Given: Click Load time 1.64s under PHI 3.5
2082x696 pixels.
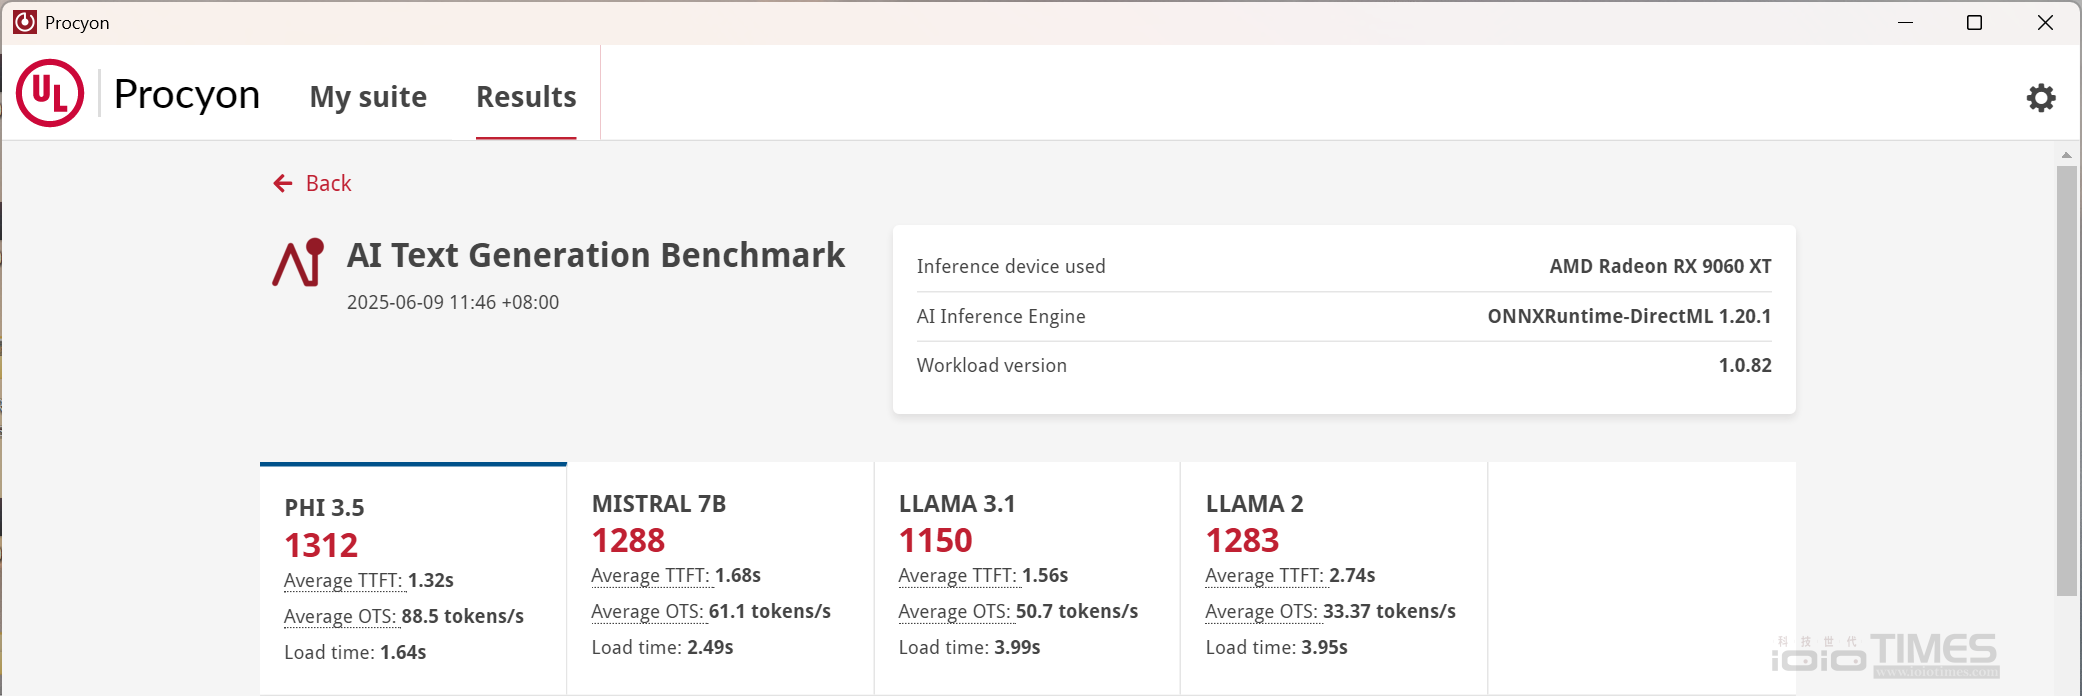Looking at the screenshot, I should (355, 652).
